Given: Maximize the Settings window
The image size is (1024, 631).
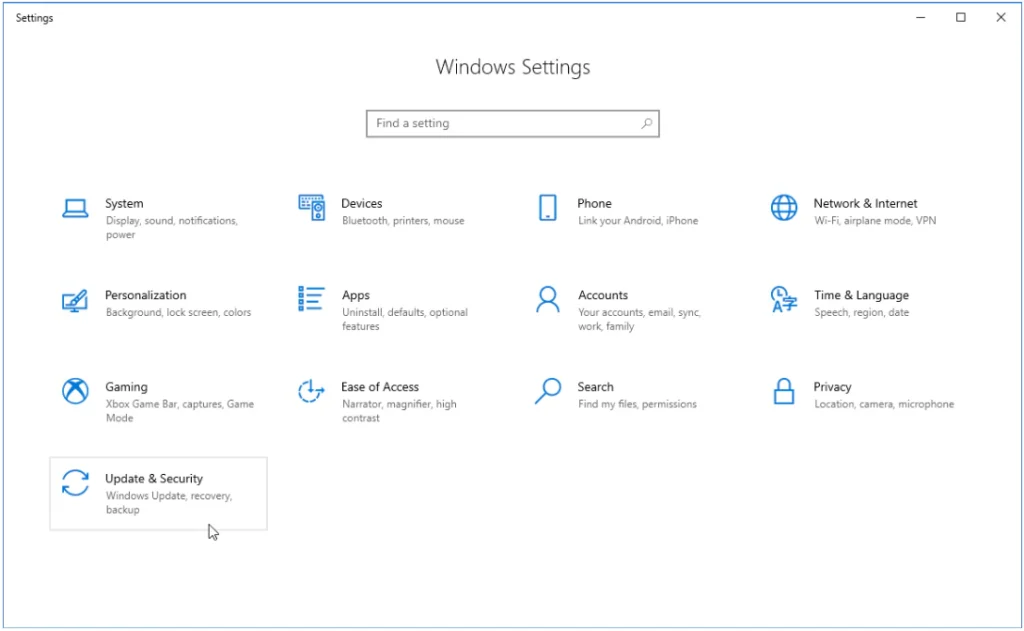Looking at the screenshot, I should click(x=961, y=17).
